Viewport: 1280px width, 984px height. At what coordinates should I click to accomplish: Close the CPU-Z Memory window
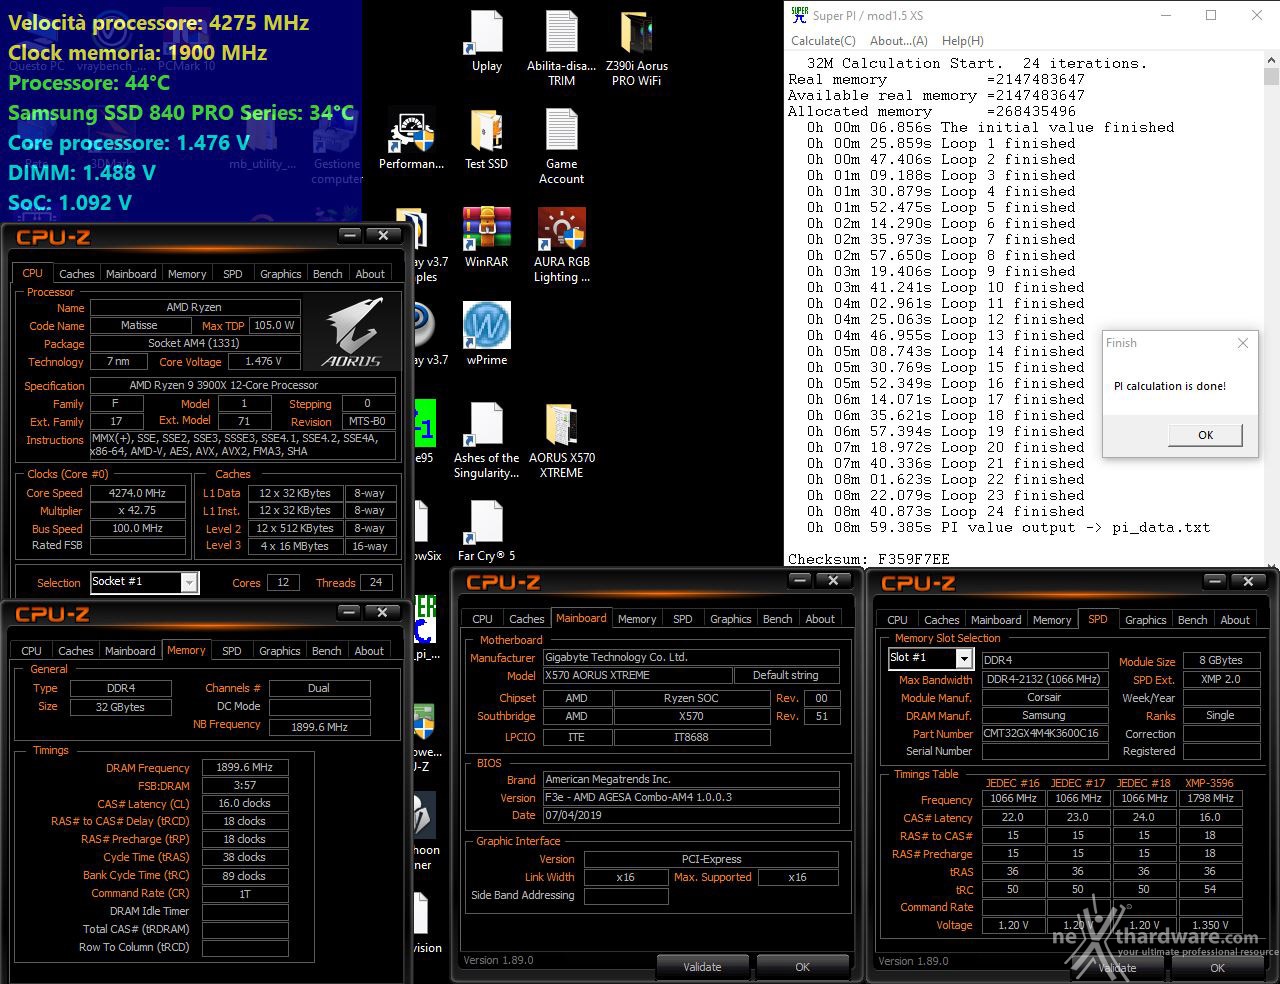[x=382, y=613]
